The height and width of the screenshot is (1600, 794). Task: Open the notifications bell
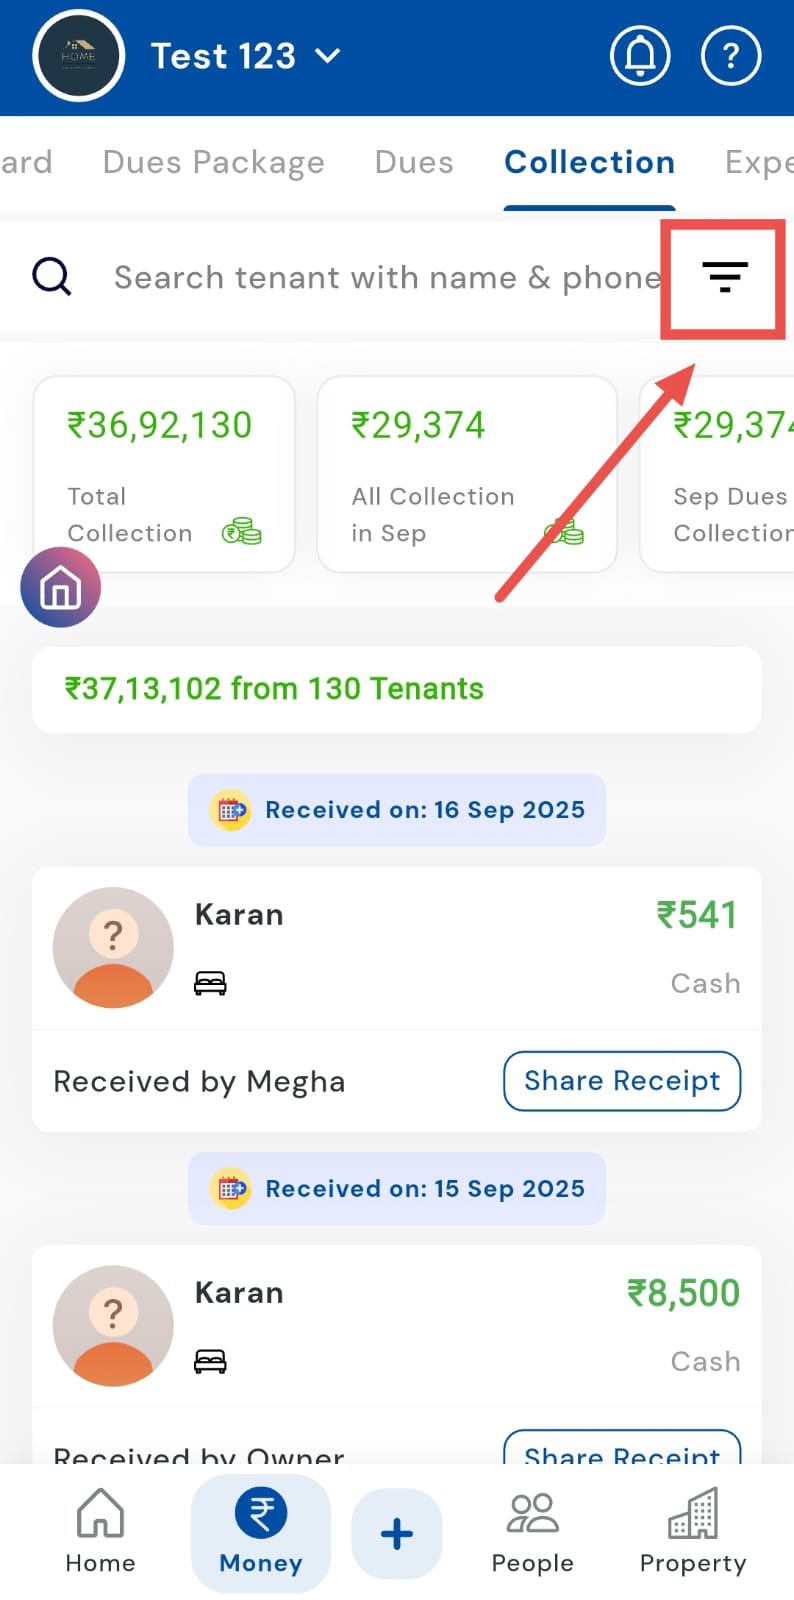pos(640,56)
